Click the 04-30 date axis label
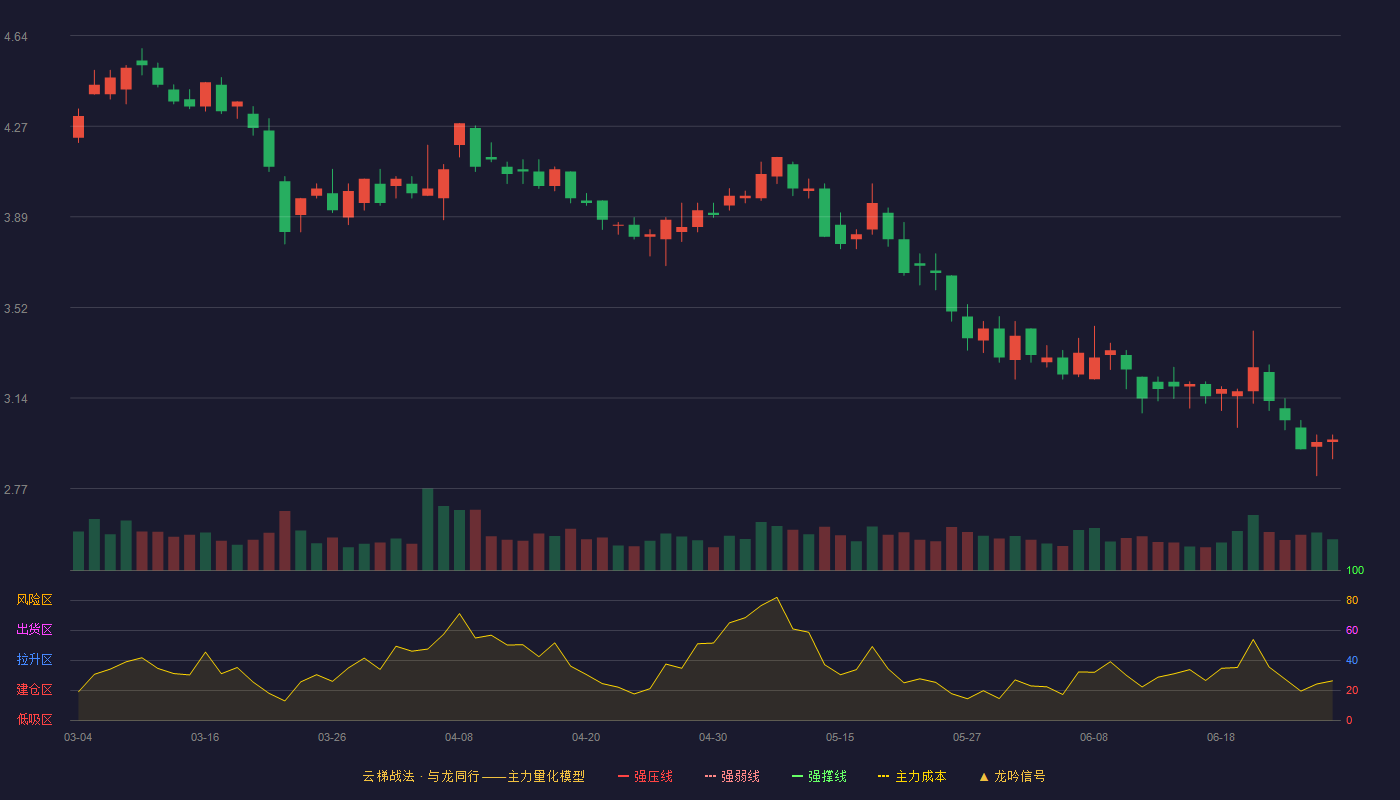This screenshot has height=800, width=1400. (713, 737)
